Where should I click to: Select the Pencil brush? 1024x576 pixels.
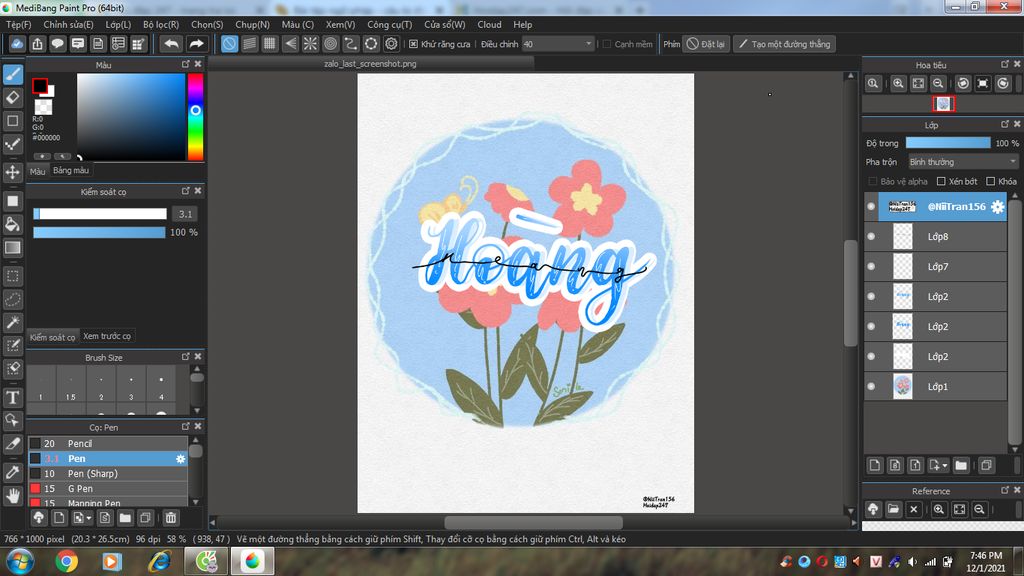coord(108,443)
